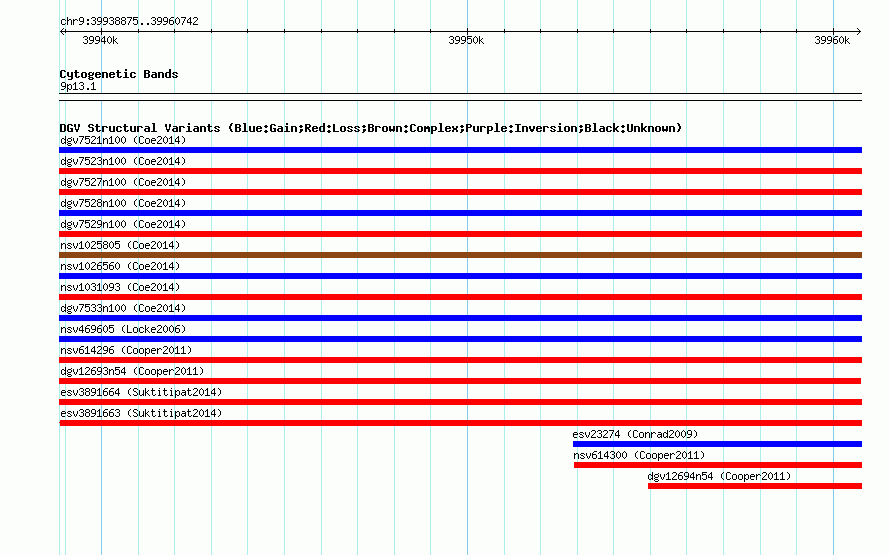
Task: Select the blue bar under nsv469605
Action: coord(460,339)
